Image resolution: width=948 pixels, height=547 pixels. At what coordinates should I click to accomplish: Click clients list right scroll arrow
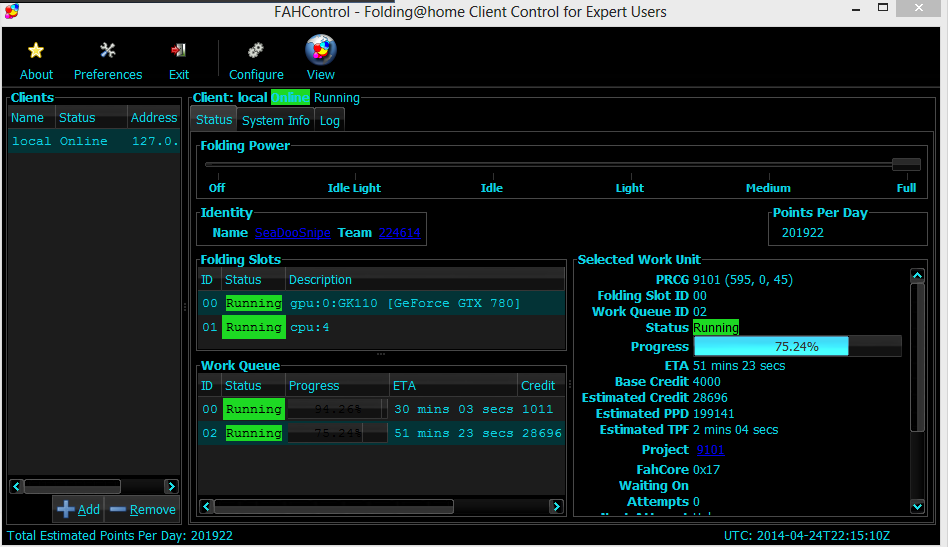(x=172, y=486)
